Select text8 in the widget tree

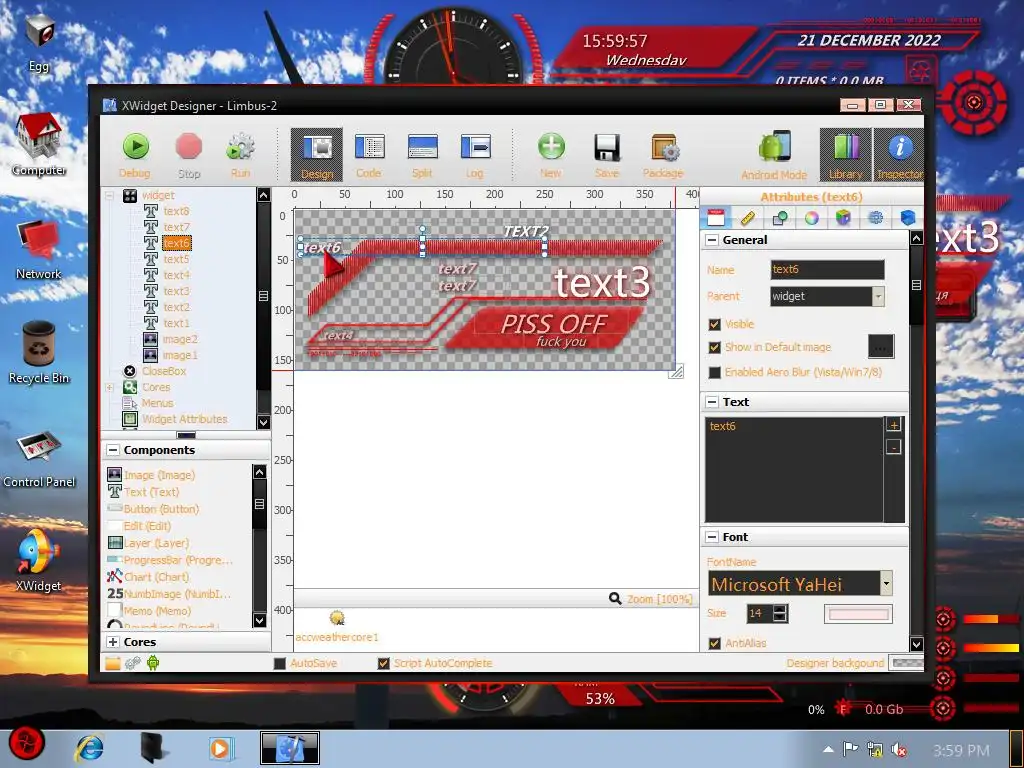pyautogui.click(x=176, y=211)
